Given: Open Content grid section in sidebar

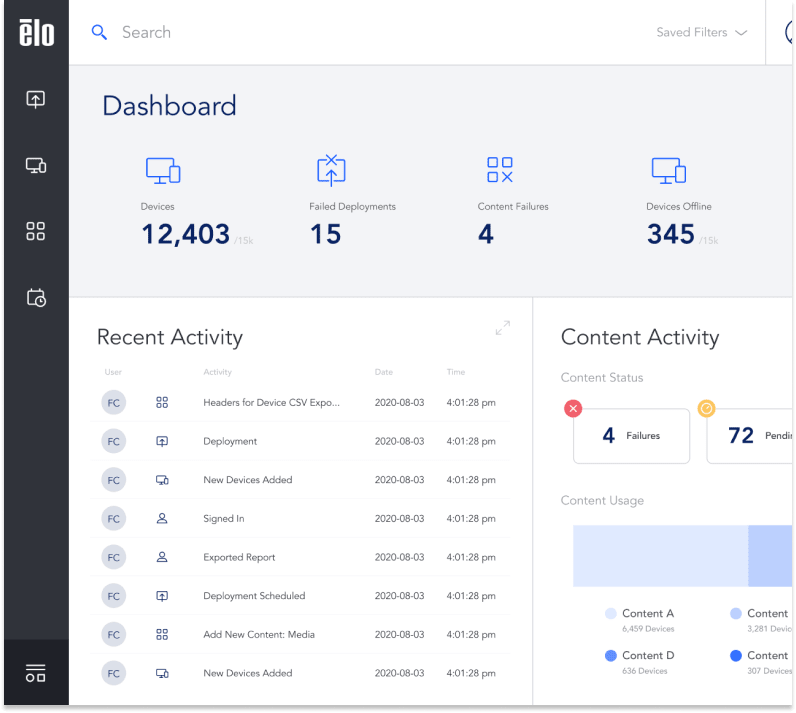Looking at the screenshot, I should coord(36,231).
